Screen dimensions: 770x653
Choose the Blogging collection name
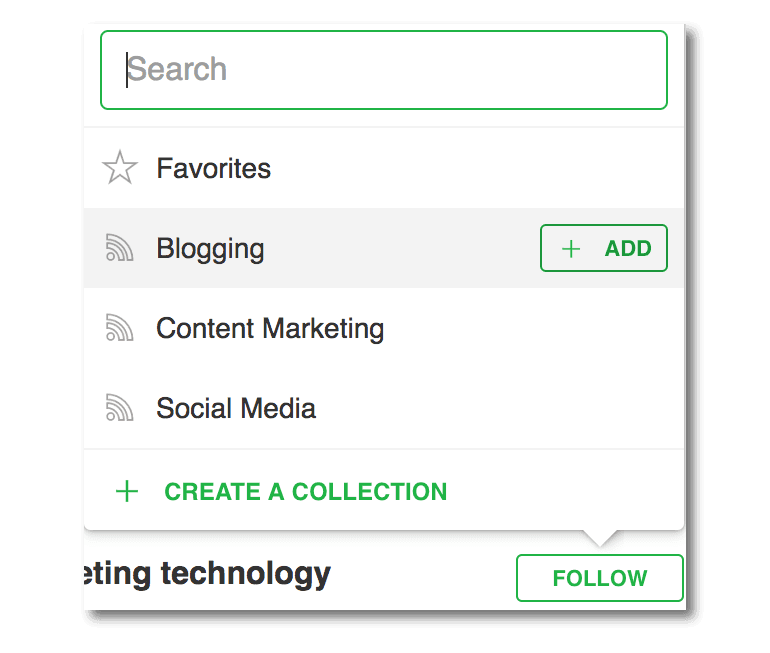coord(210,248)
